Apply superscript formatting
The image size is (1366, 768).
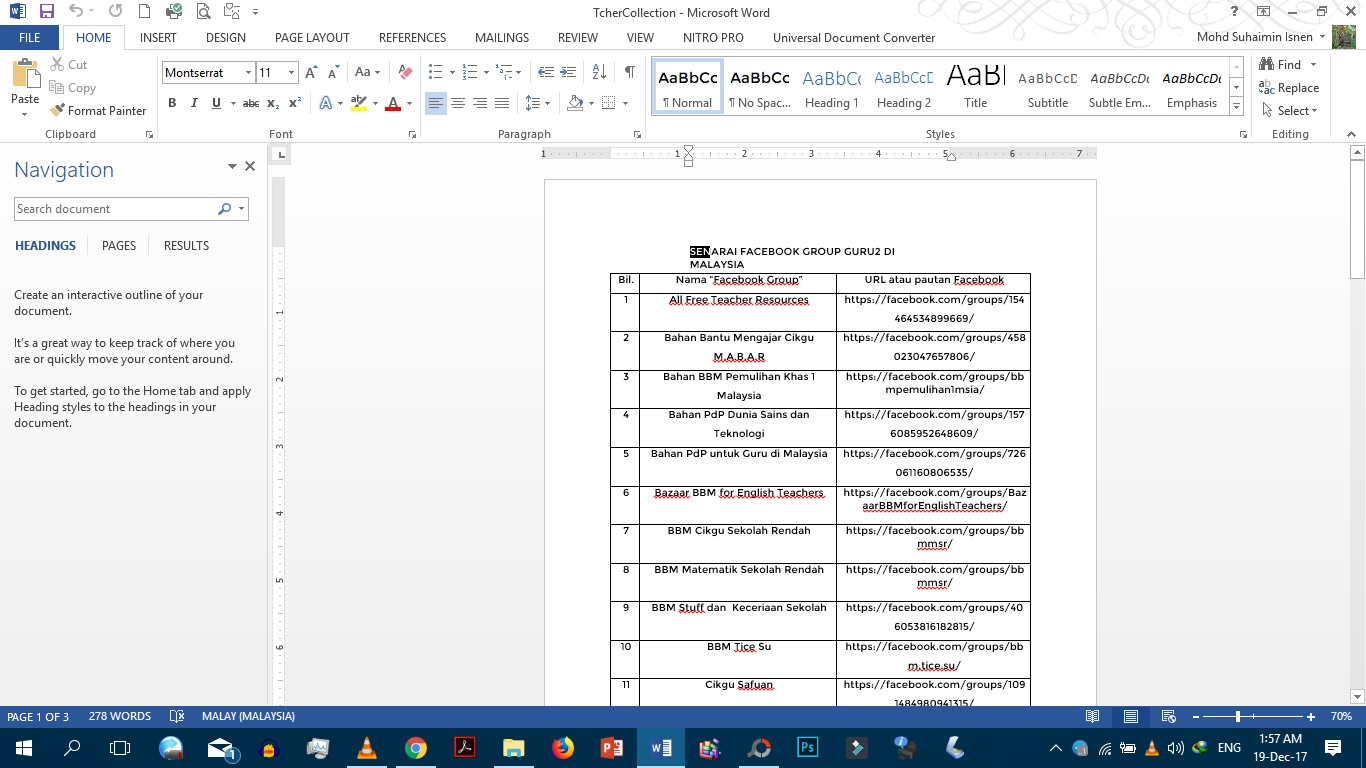pyautogui.click(x=295, y=103)
